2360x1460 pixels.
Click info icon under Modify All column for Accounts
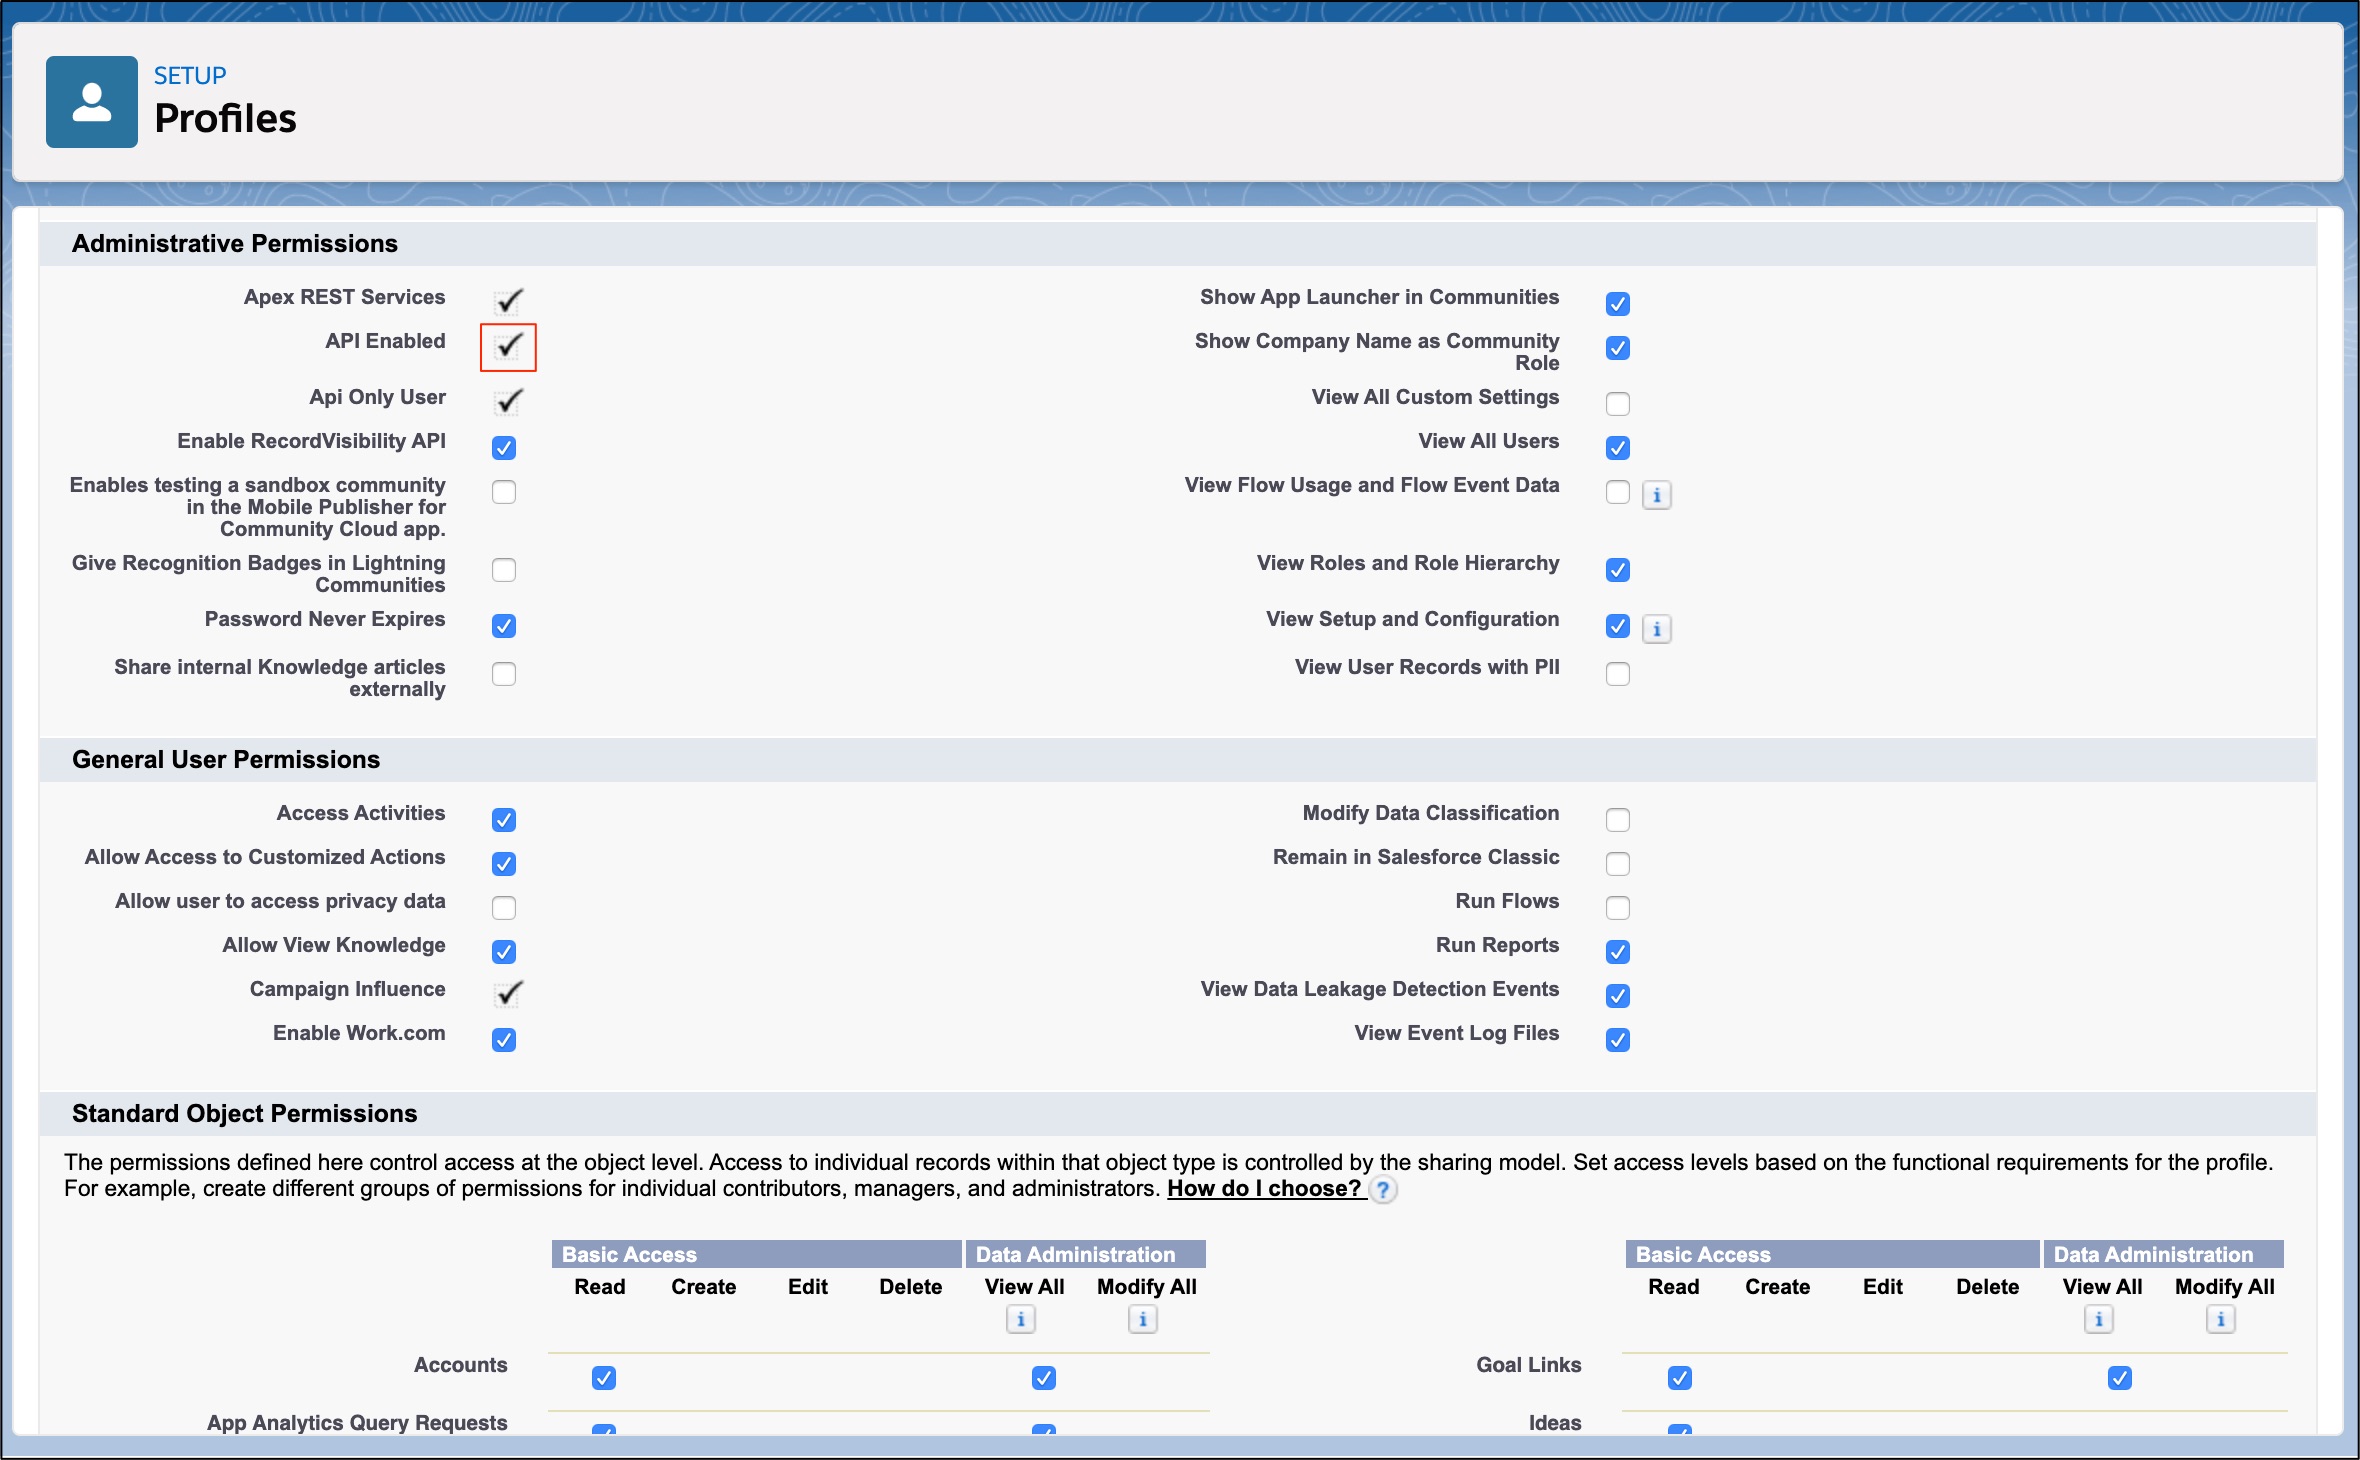coord(1143,1319)
